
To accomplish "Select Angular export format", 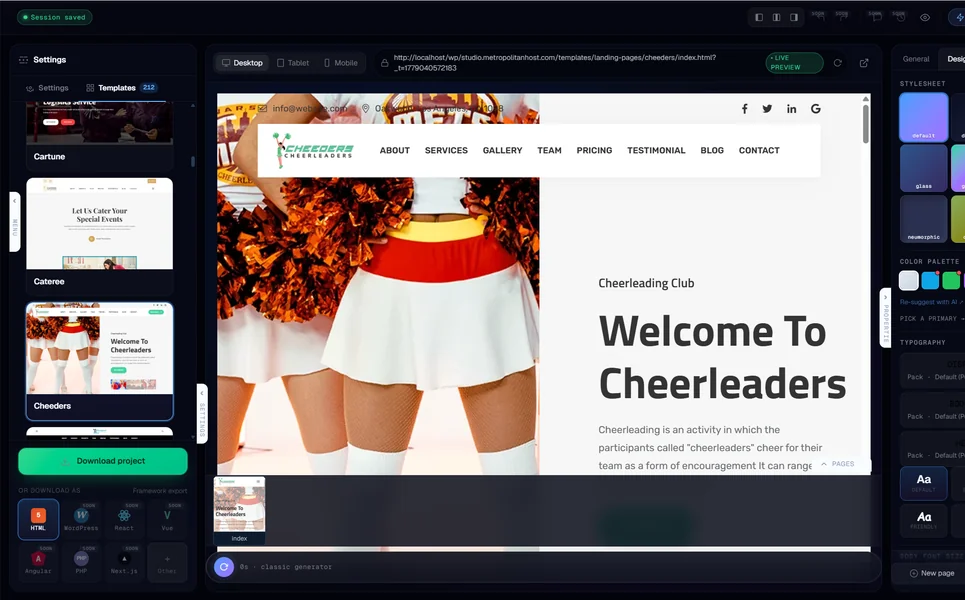I will (x=38, y=562).
